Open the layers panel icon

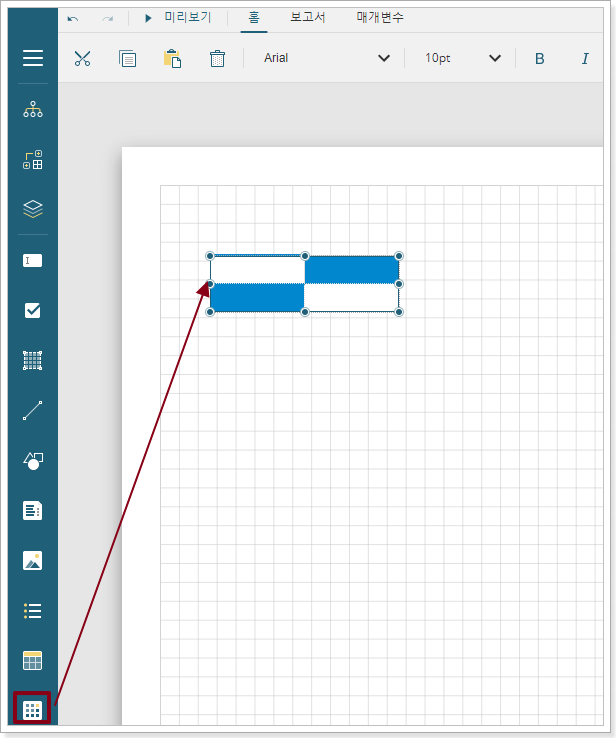(33, 209)
